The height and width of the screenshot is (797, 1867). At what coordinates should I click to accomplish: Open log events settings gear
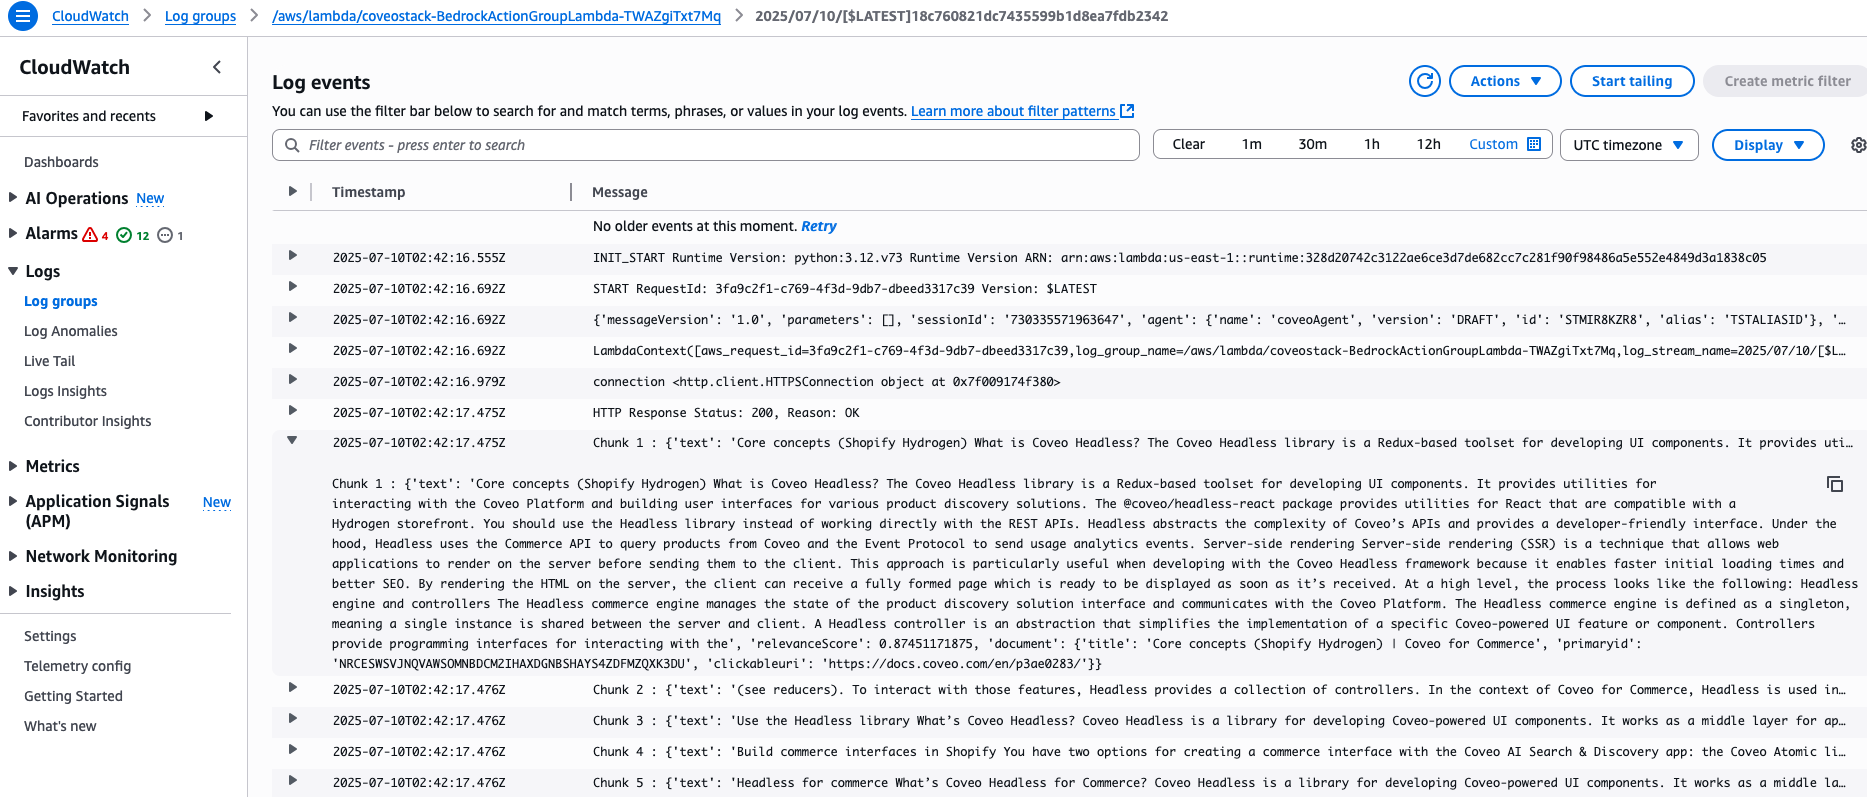tap(1858, 145)
